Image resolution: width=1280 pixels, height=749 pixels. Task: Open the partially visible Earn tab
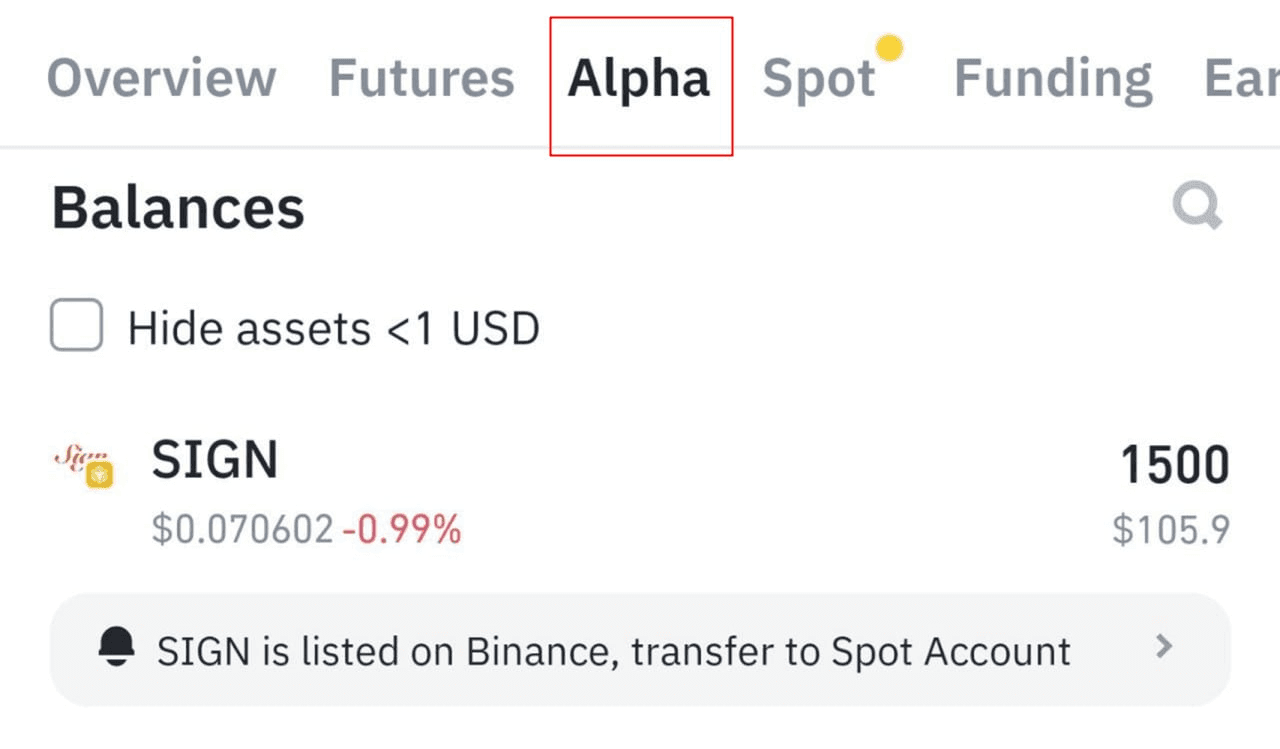pyautogui.click(x=1241, y=78)
